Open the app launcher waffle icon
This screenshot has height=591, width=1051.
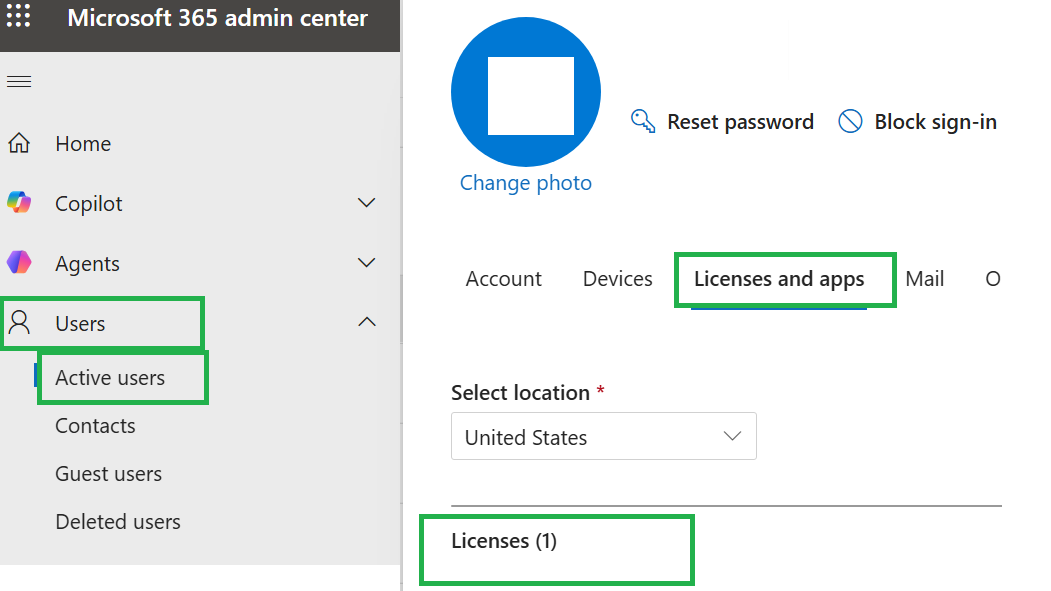click(x=19, y=15)
